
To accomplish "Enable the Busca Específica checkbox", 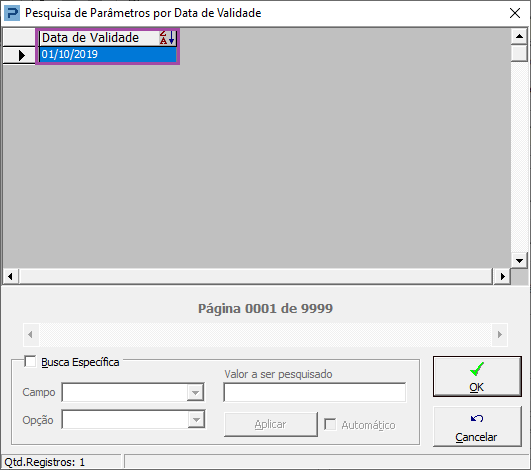I will (30, 361).
